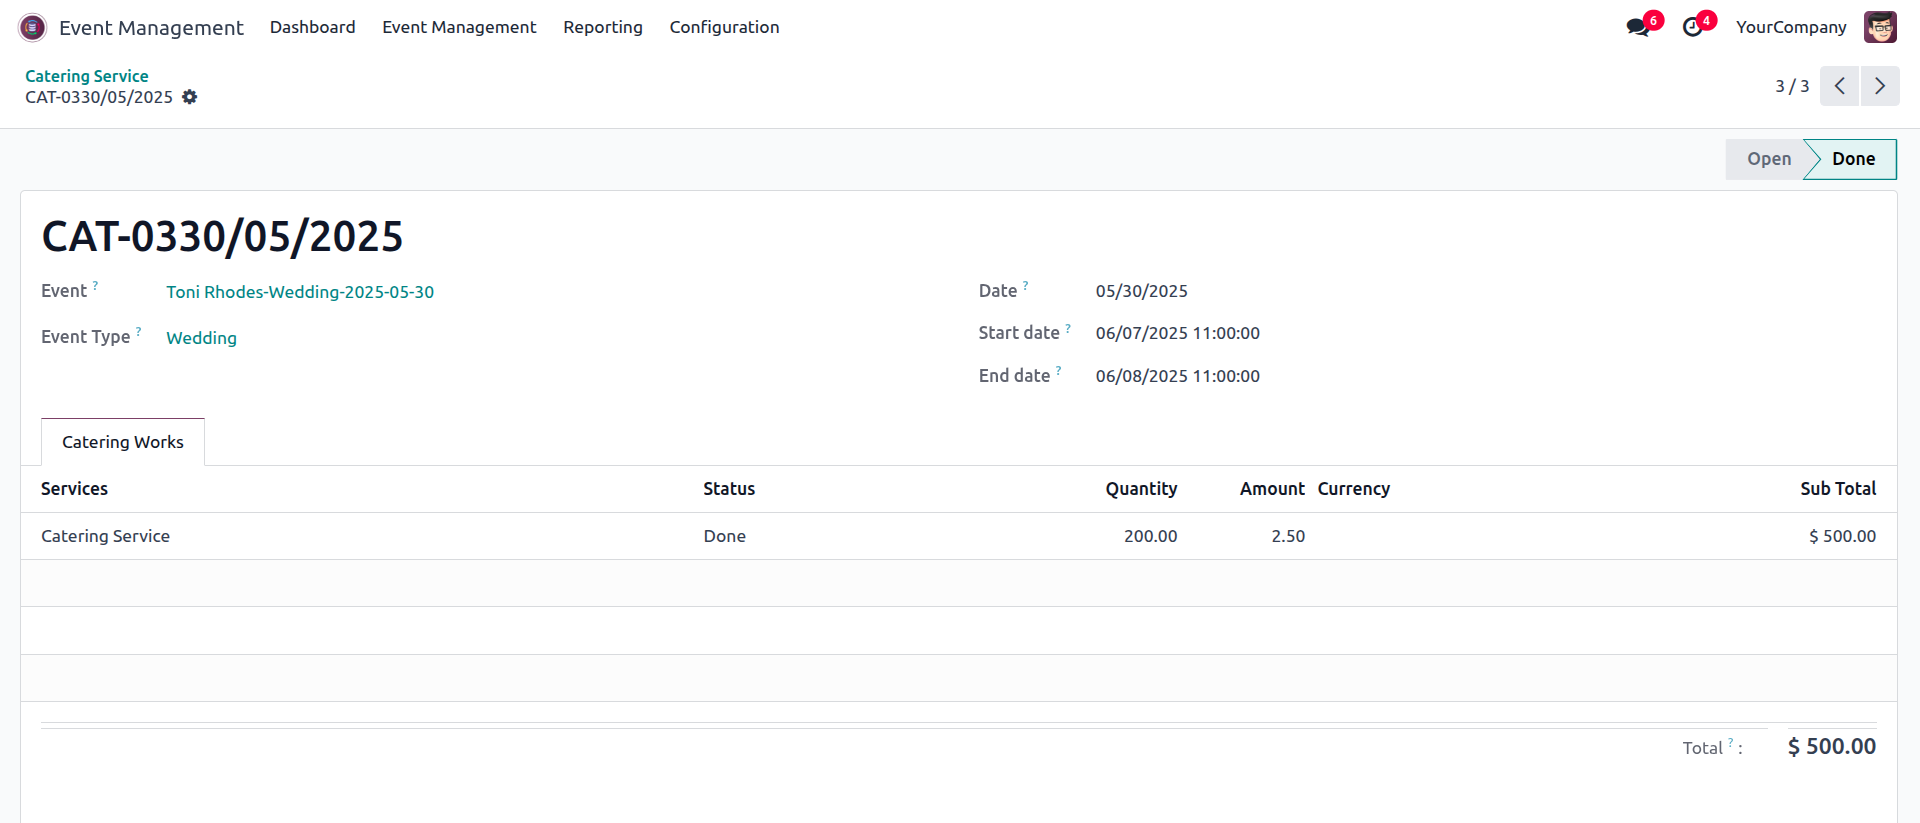Select the Catering Works tab
This screenshot has height=823, width=1920.
(123, 442)
